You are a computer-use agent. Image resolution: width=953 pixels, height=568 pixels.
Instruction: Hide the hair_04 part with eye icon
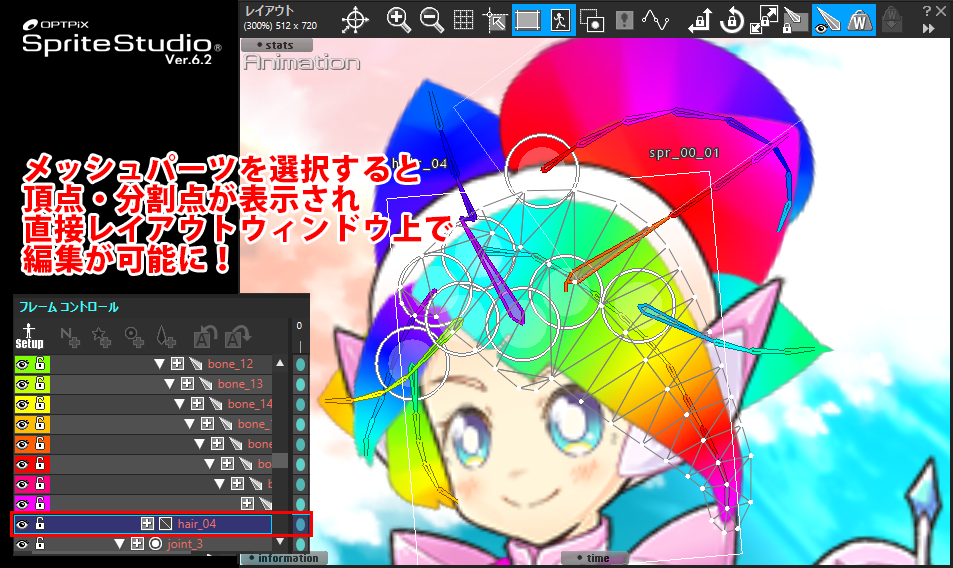(x=22, y=524)
